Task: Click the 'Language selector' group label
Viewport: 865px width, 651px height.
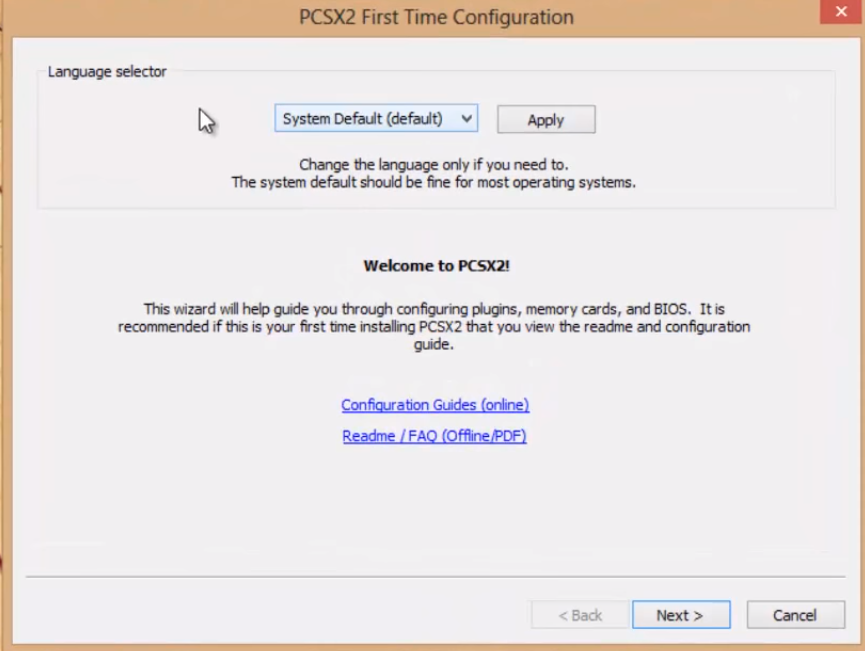Action: pos(107,72)
